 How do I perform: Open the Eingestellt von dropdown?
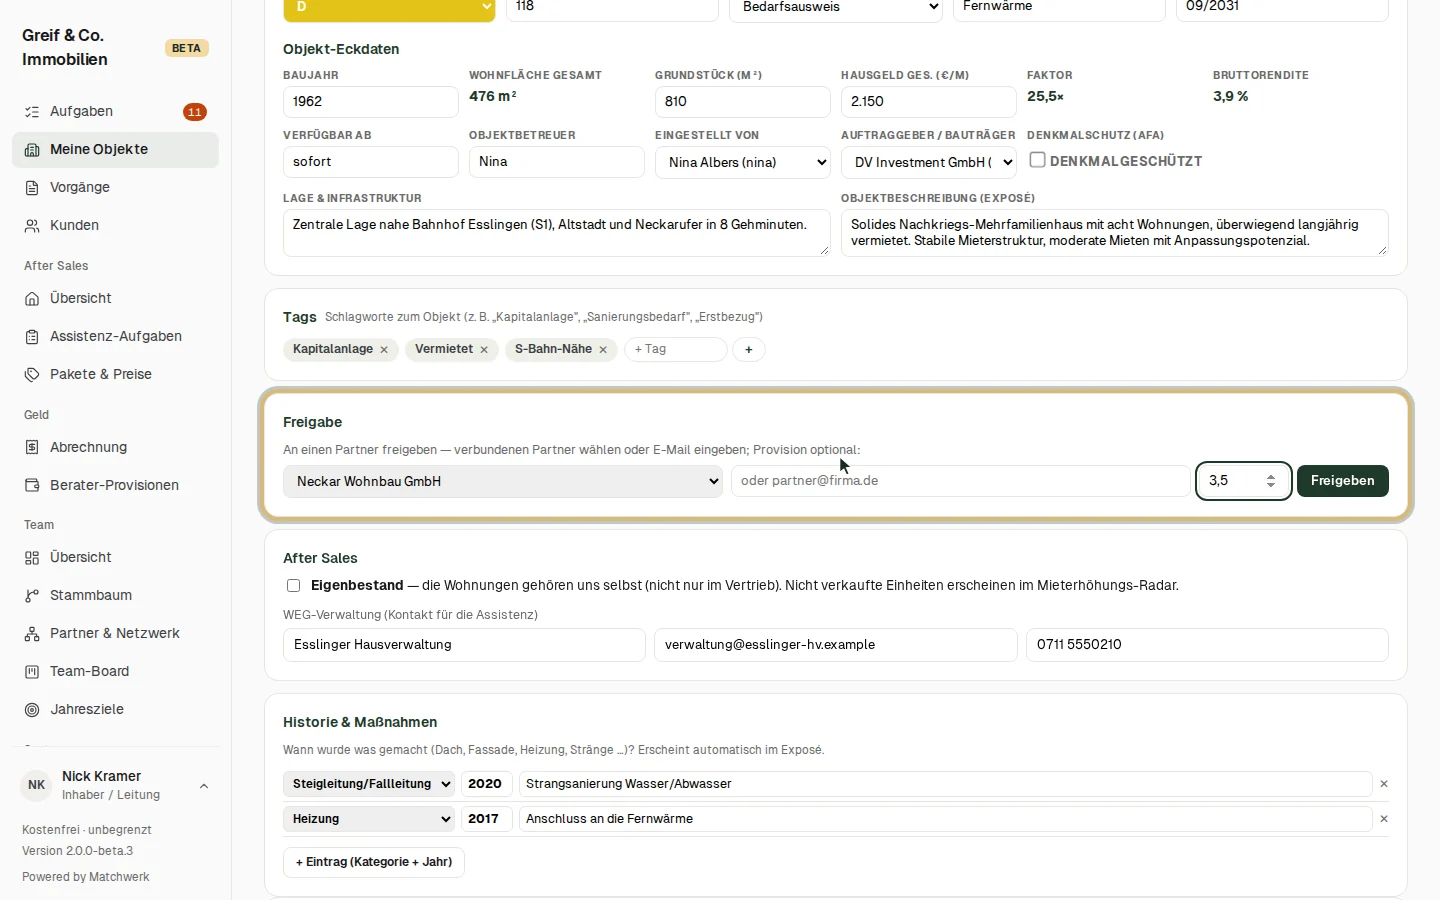pyautogui.click(x=743, y=162)
